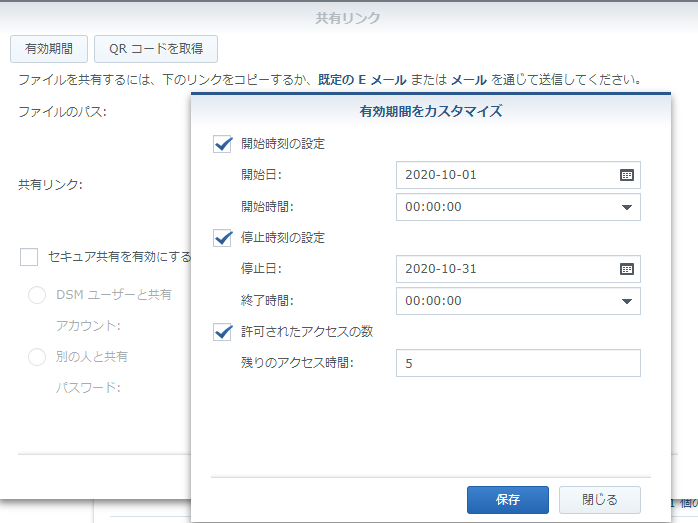Open the stop date calendar picker icon

point(627,269)
